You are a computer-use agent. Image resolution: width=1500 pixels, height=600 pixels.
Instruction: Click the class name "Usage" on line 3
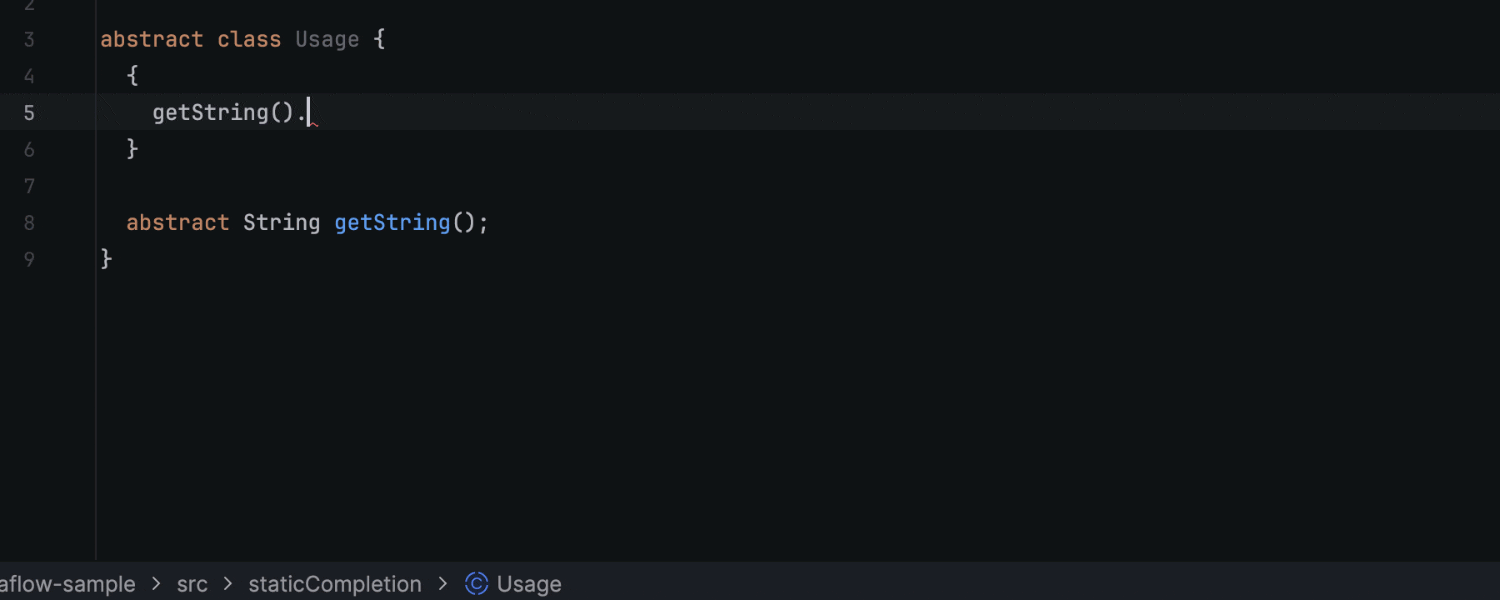(x=326, y=39)
